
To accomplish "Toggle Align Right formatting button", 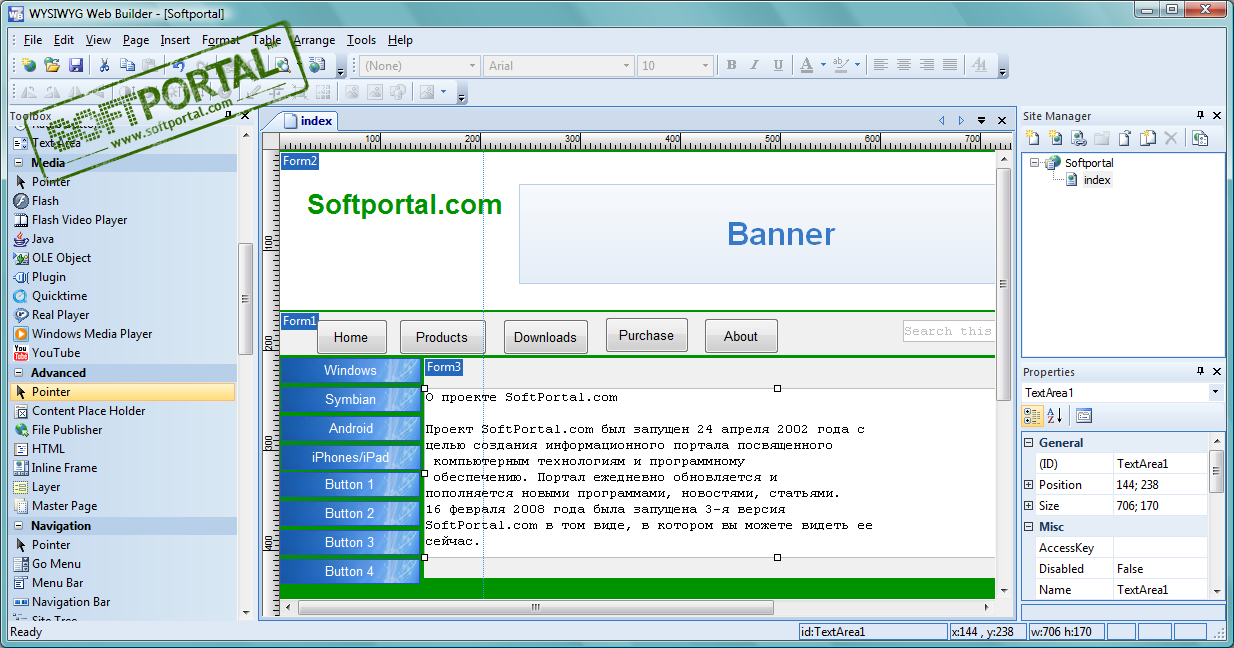I will pyautogui.click(x=927, y=65).
